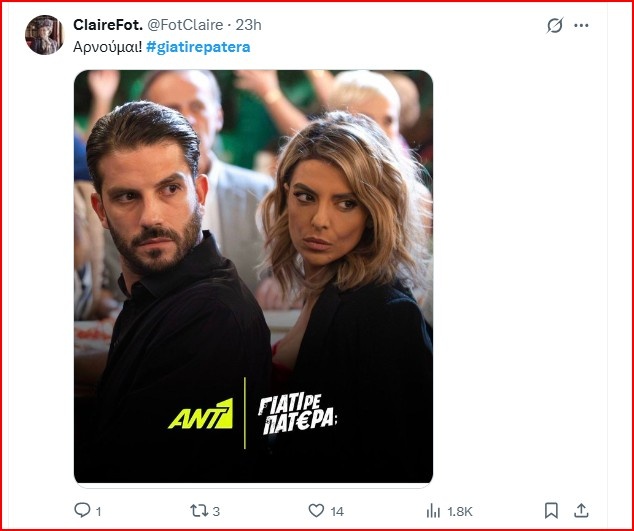Open view analytics bar chart icon
The height and width of the screenshot is (531, 634).
[x=433, y=510]
